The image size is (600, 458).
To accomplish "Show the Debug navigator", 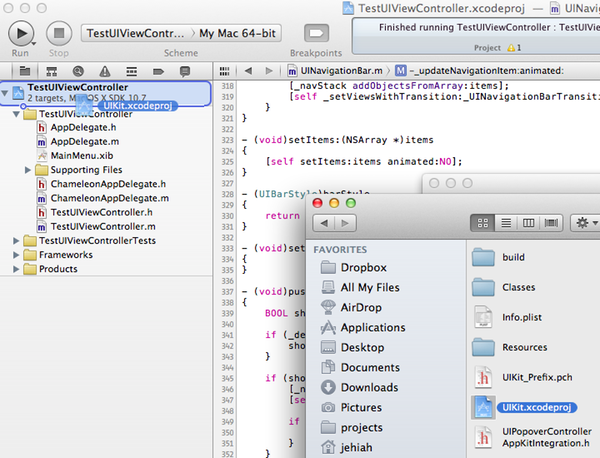I will click(x=132, y=71).
